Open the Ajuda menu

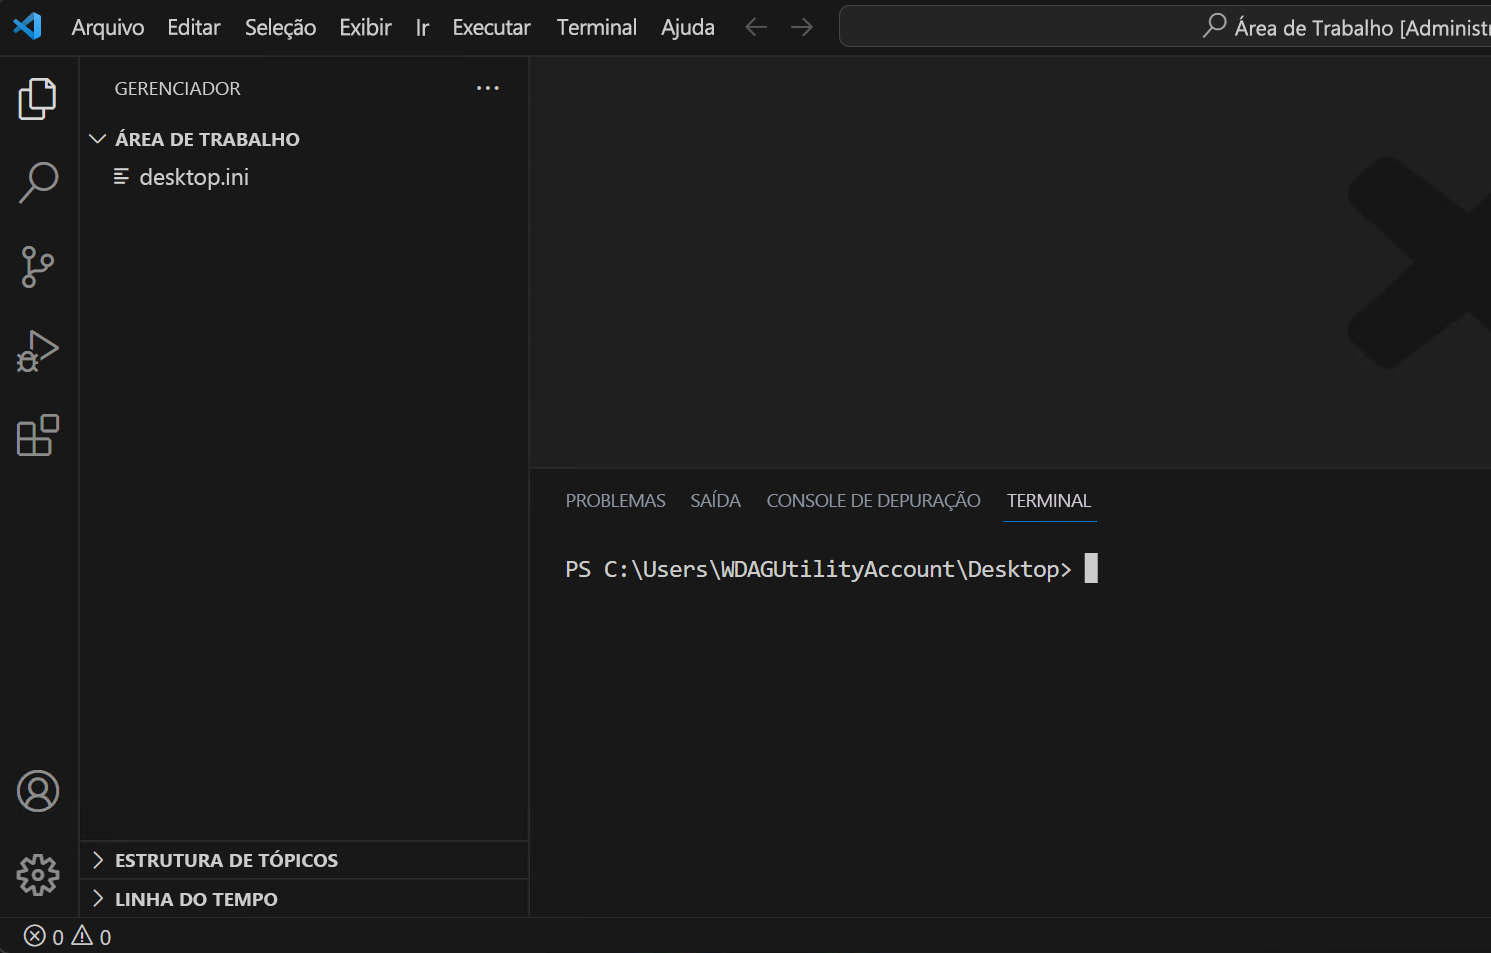pyautogui.click(x=688, y=27)
